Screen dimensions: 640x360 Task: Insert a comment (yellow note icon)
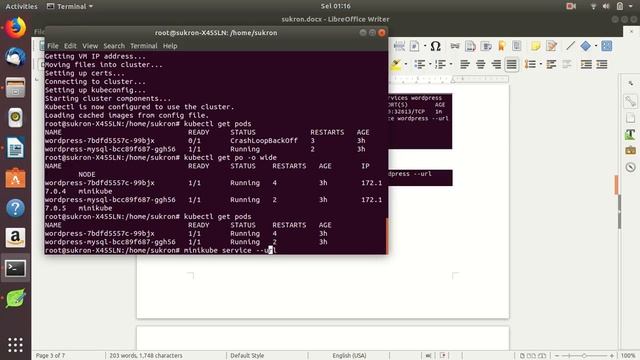tap(536, 46)
